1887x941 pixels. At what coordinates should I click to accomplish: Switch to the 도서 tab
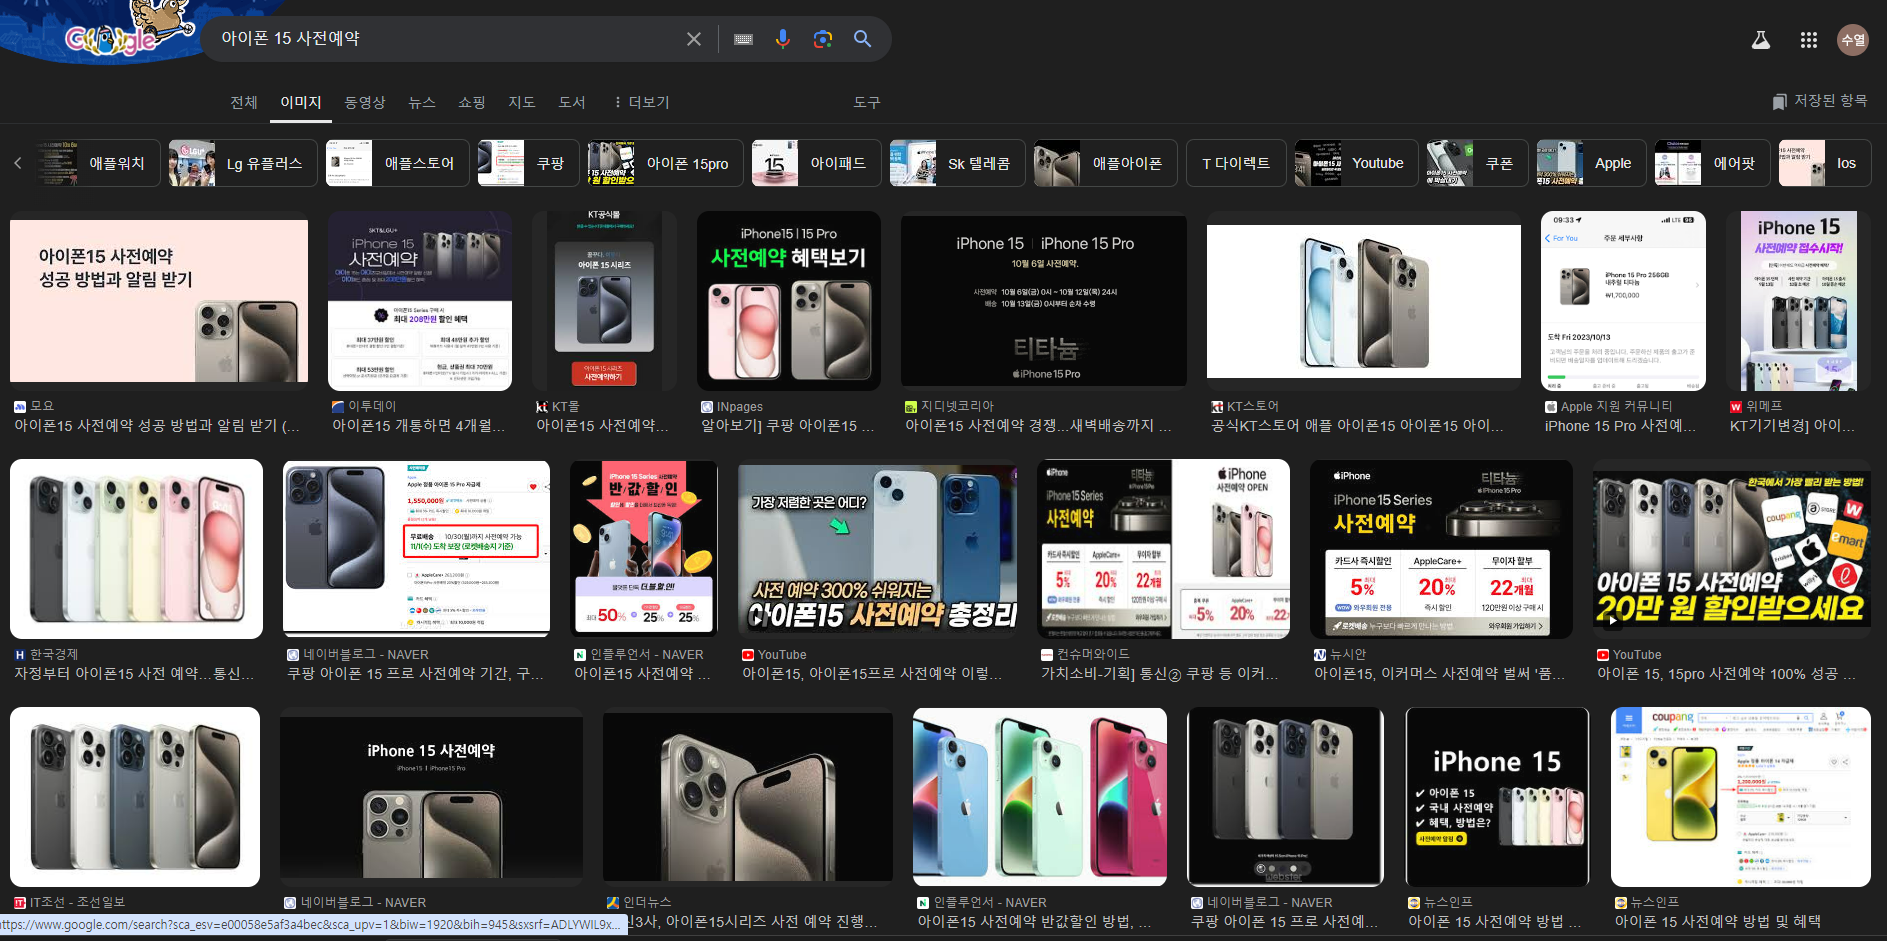[572, 102]
